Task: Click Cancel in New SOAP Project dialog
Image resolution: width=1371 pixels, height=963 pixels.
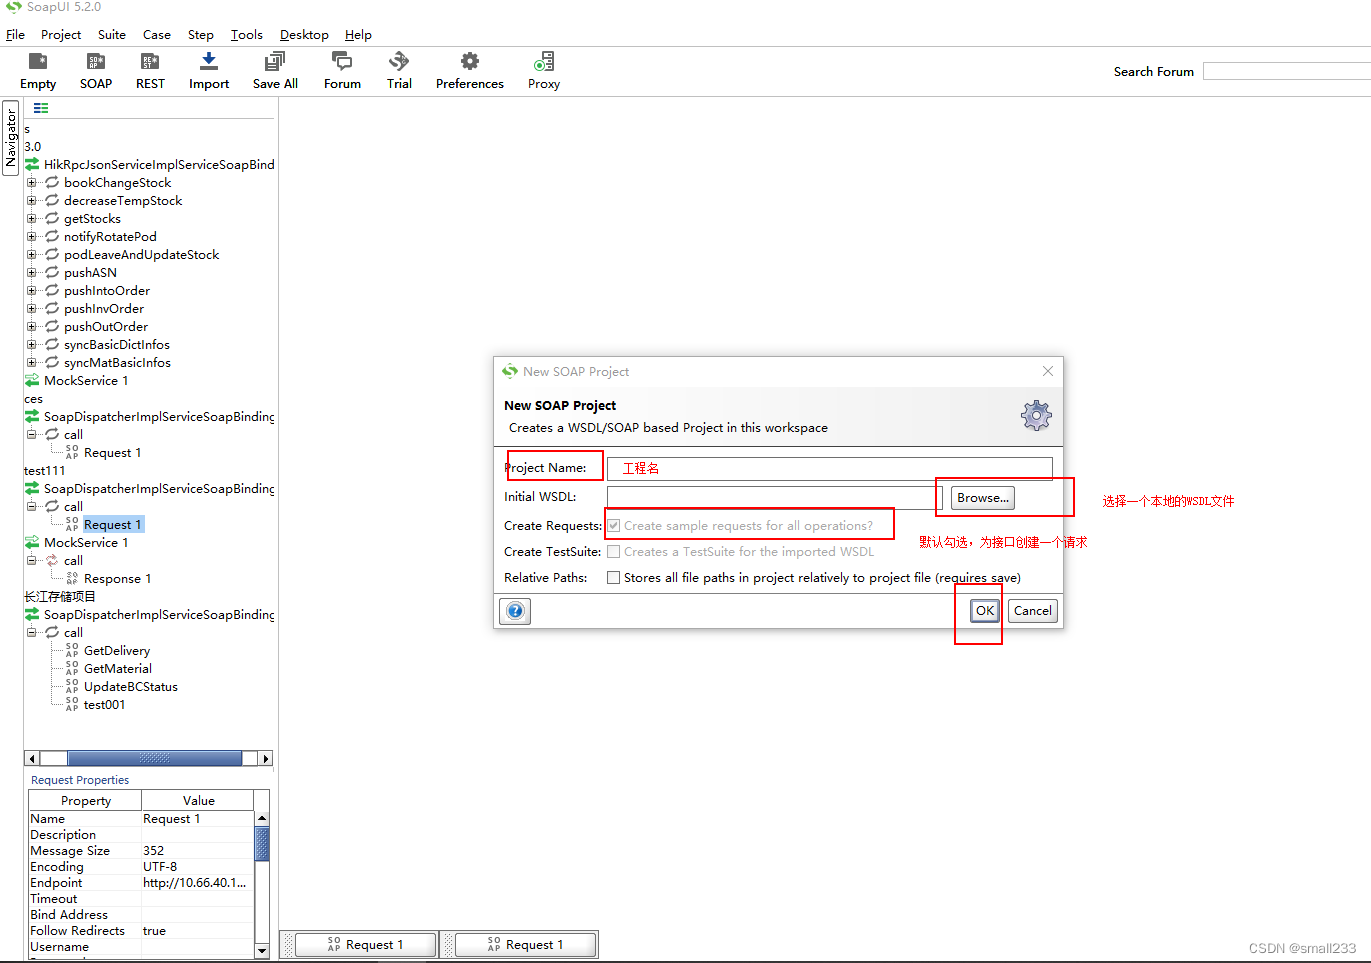Action: [x=1033, y=610]
